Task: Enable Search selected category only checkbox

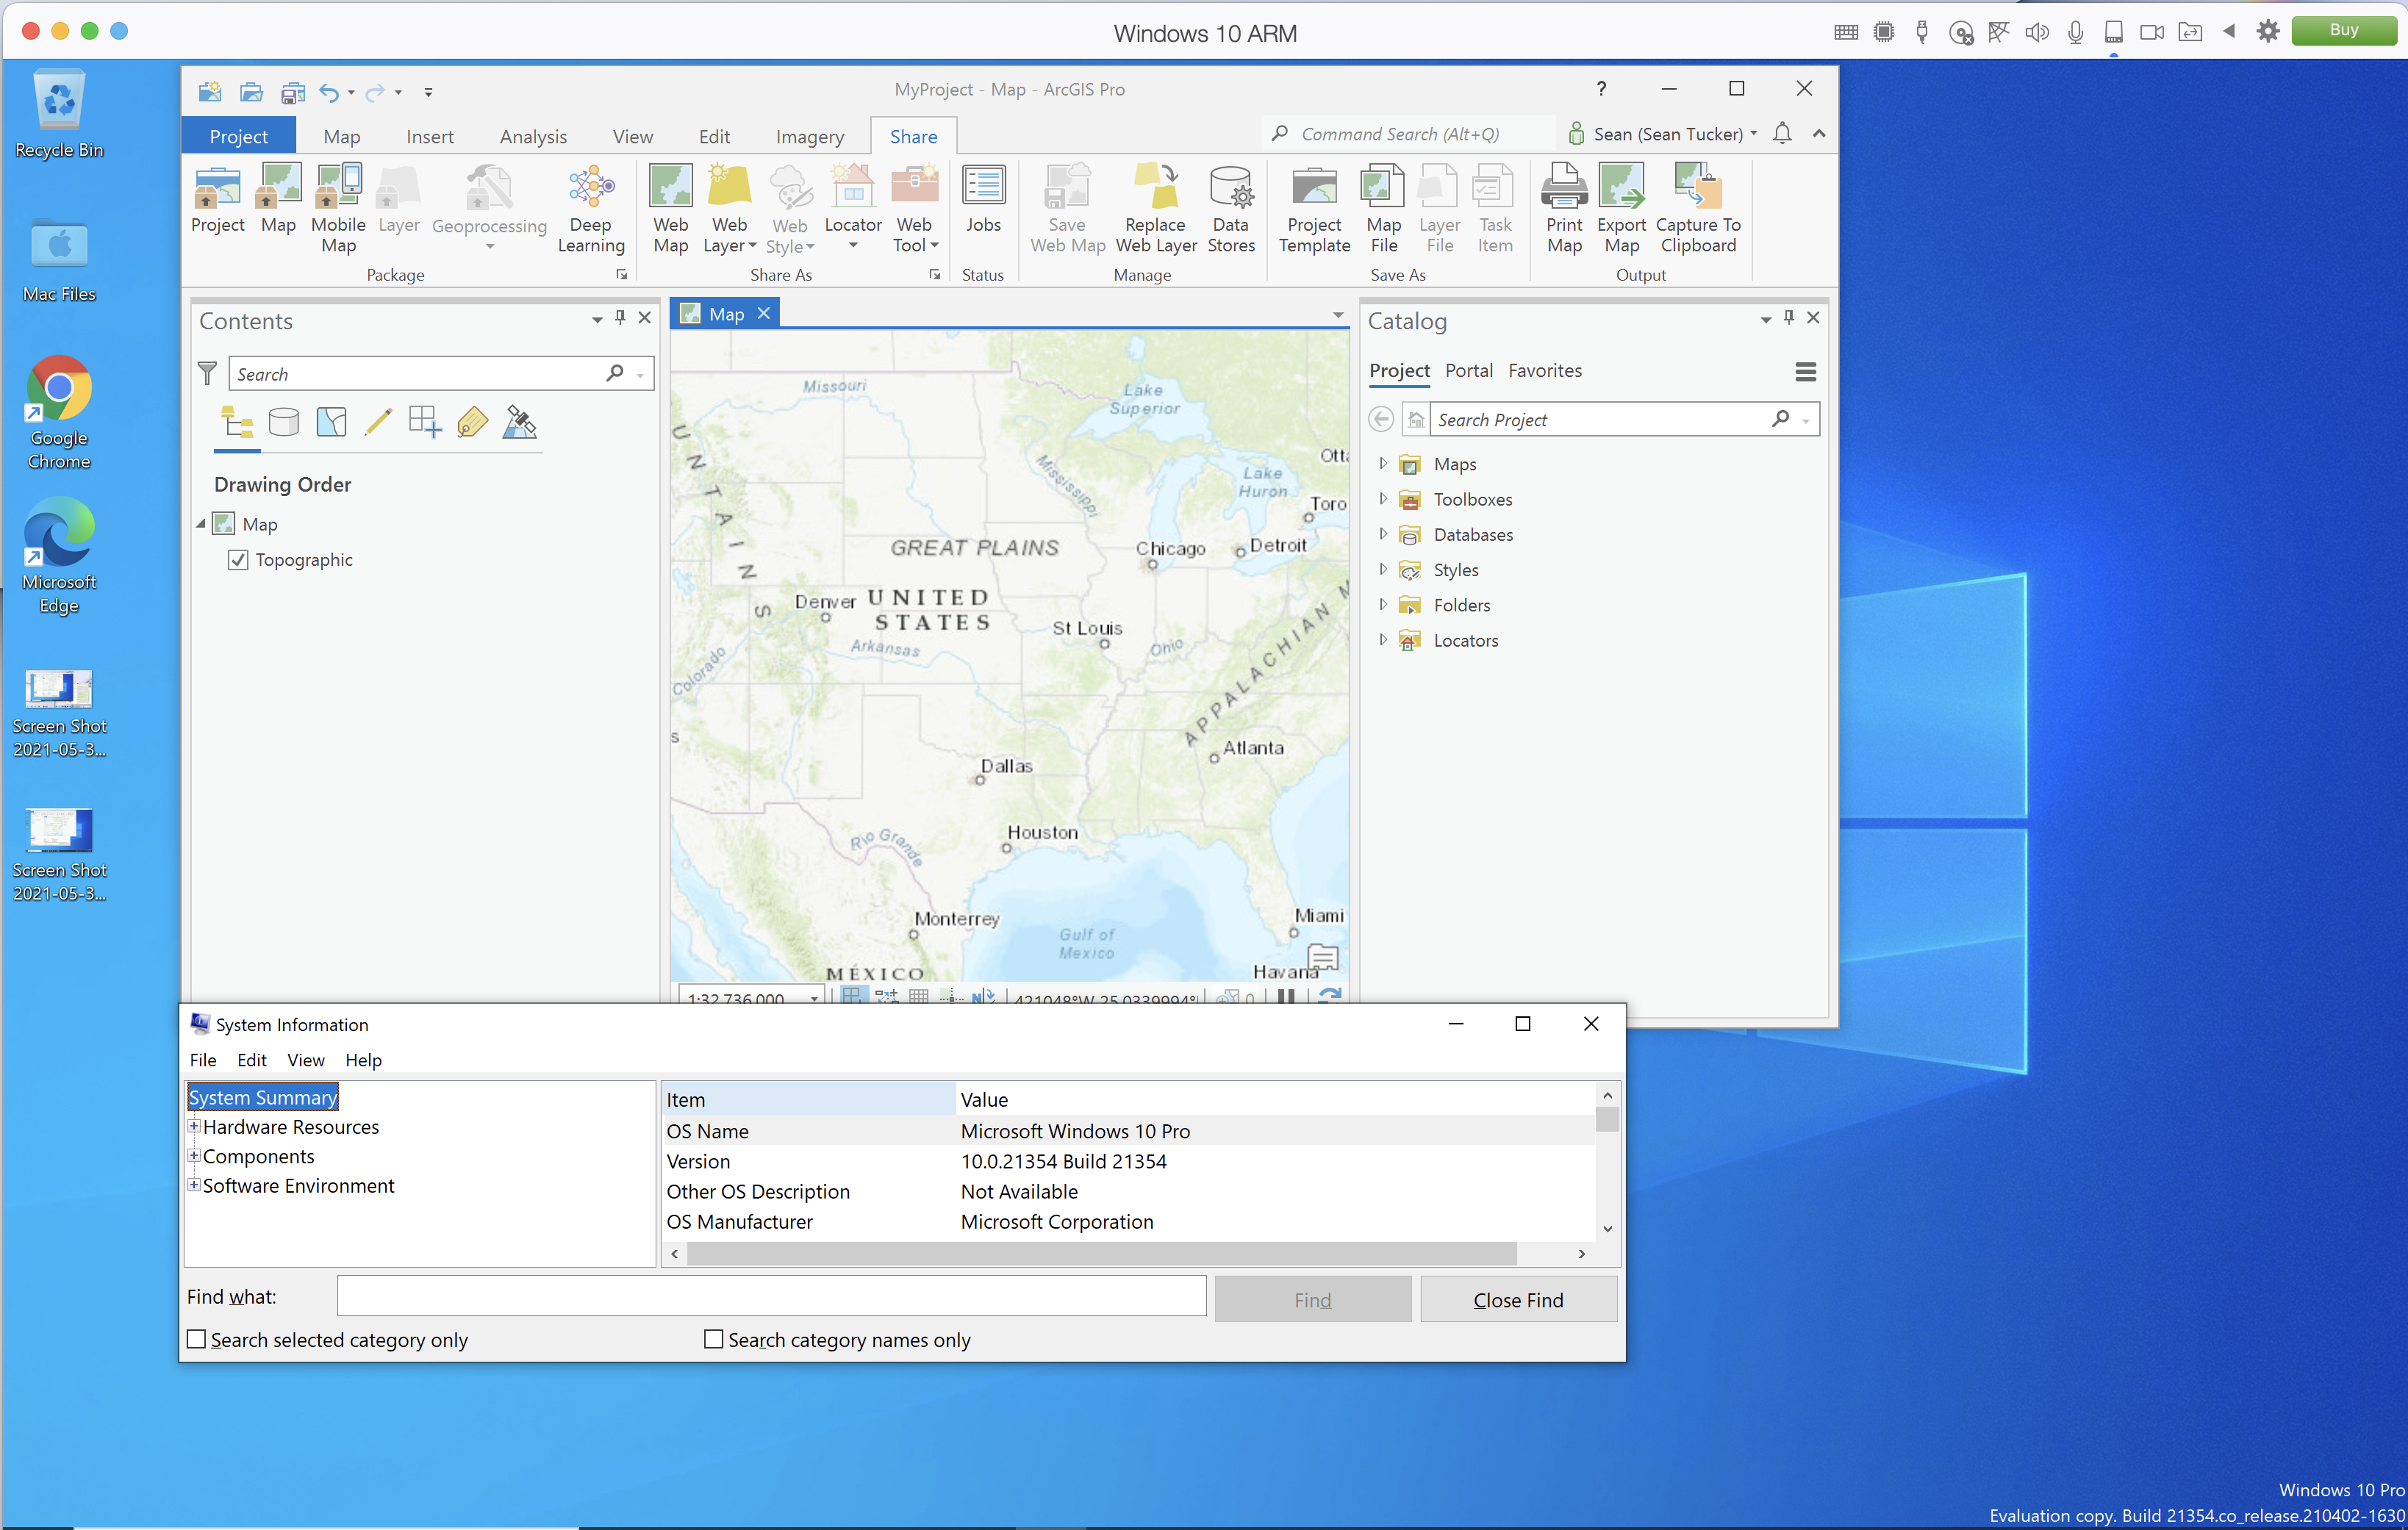Action: coord(197,1339)
